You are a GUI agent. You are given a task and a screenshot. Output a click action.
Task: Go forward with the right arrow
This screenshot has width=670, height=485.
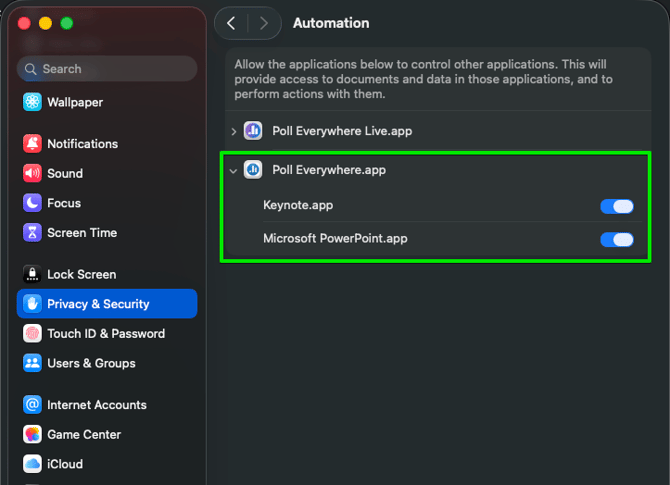(264, 23)
